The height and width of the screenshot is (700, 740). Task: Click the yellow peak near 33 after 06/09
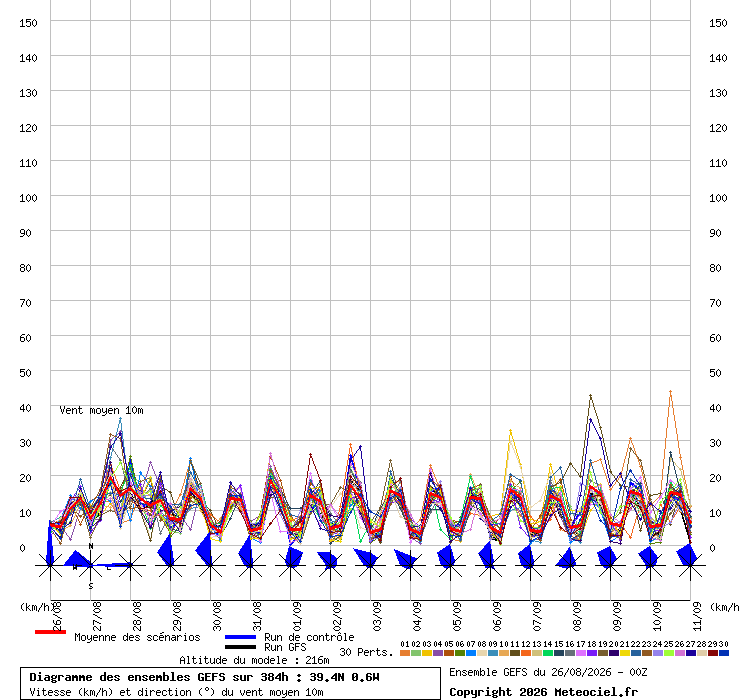click(x=511, y=431)
